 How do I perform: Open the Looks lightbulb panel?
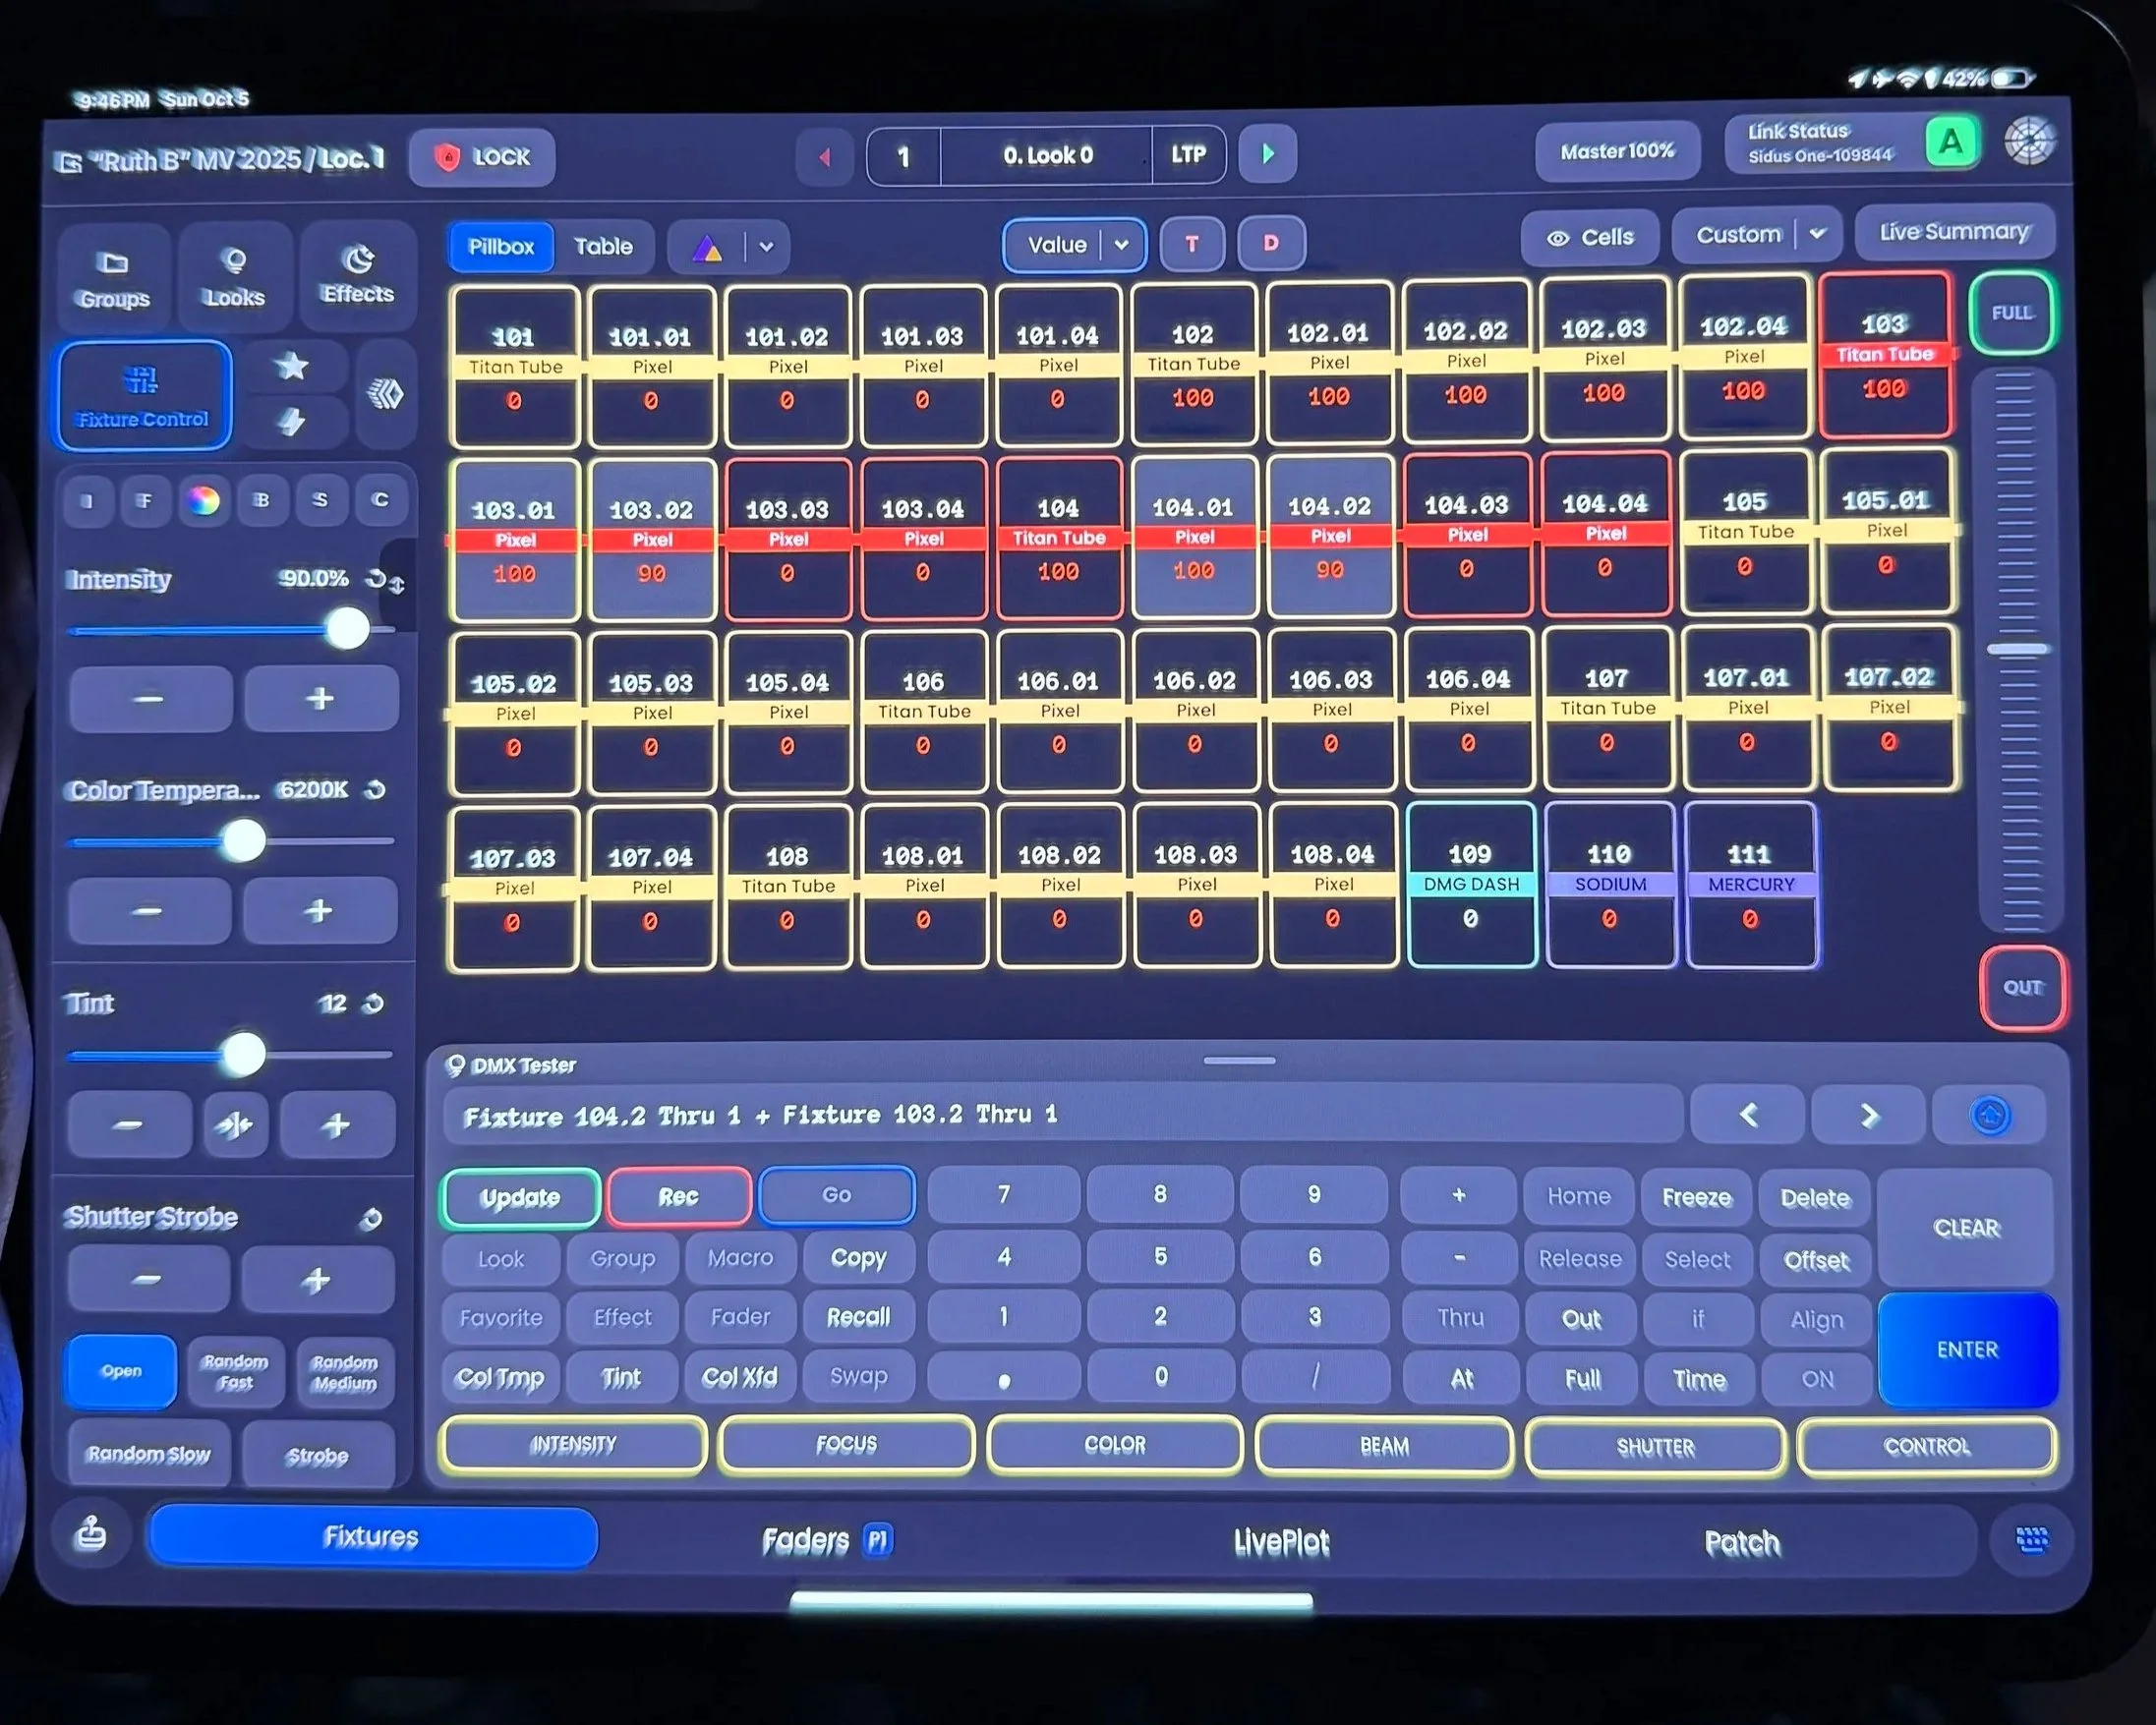coord(234,276)
